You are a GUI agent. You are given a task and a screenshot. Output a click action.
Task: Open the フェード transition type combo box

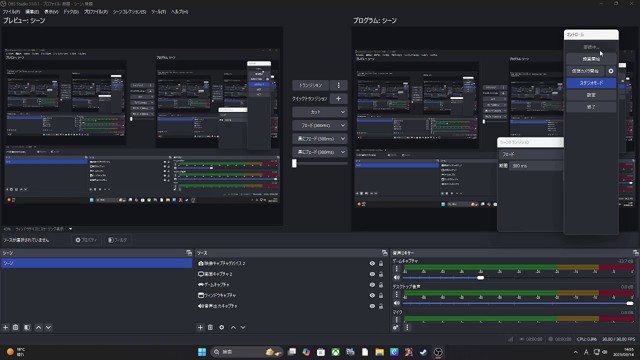tap(531, 154)
